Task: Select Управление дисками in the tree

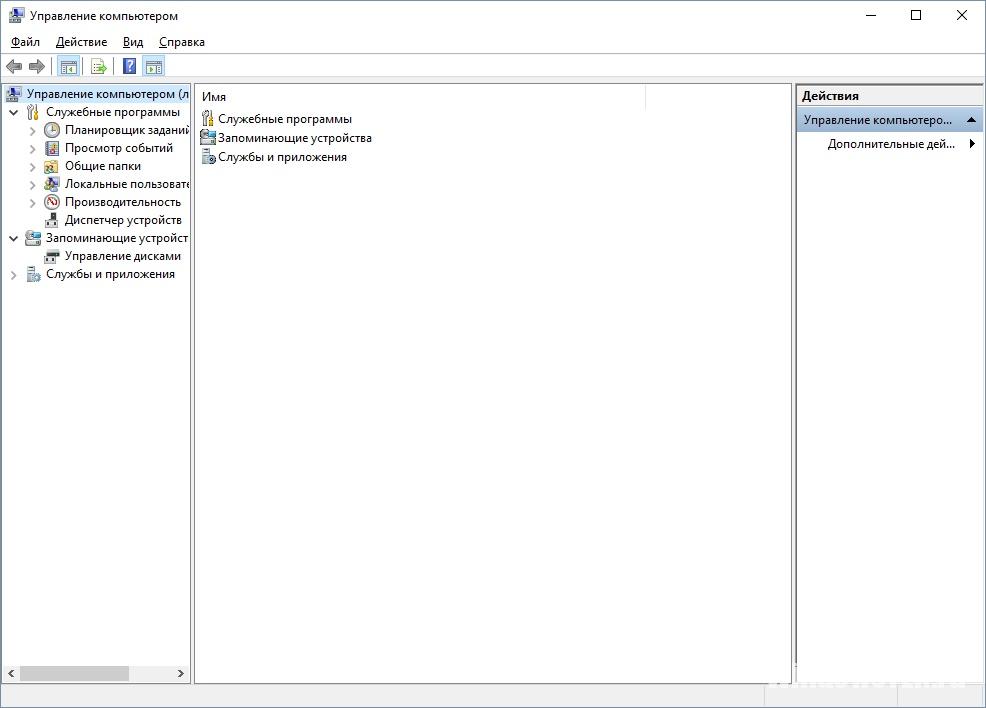Action: (123, 256)
